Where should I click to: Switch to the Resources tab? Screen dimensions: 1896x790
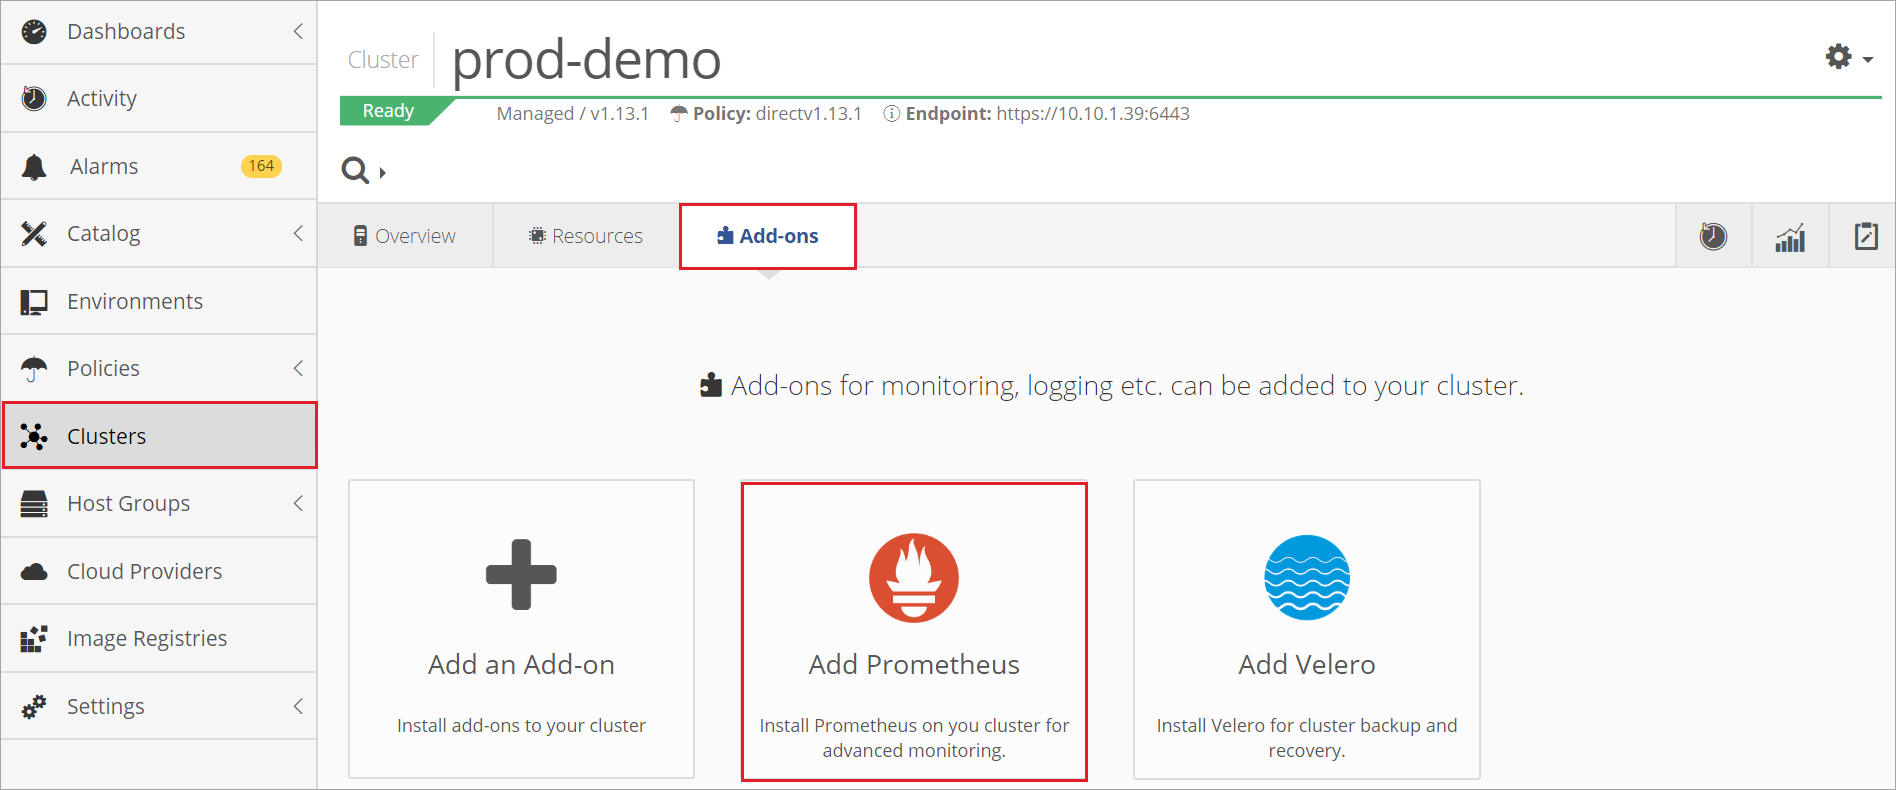click(x=586, y=236)
